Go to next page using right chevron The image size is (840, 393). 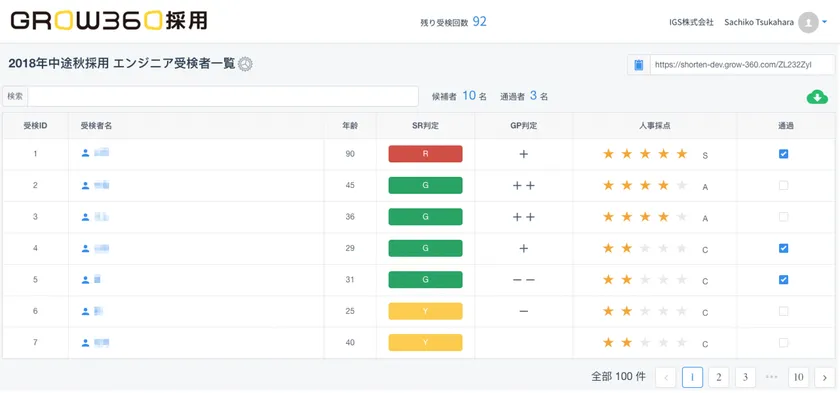[x=824, y=377]
